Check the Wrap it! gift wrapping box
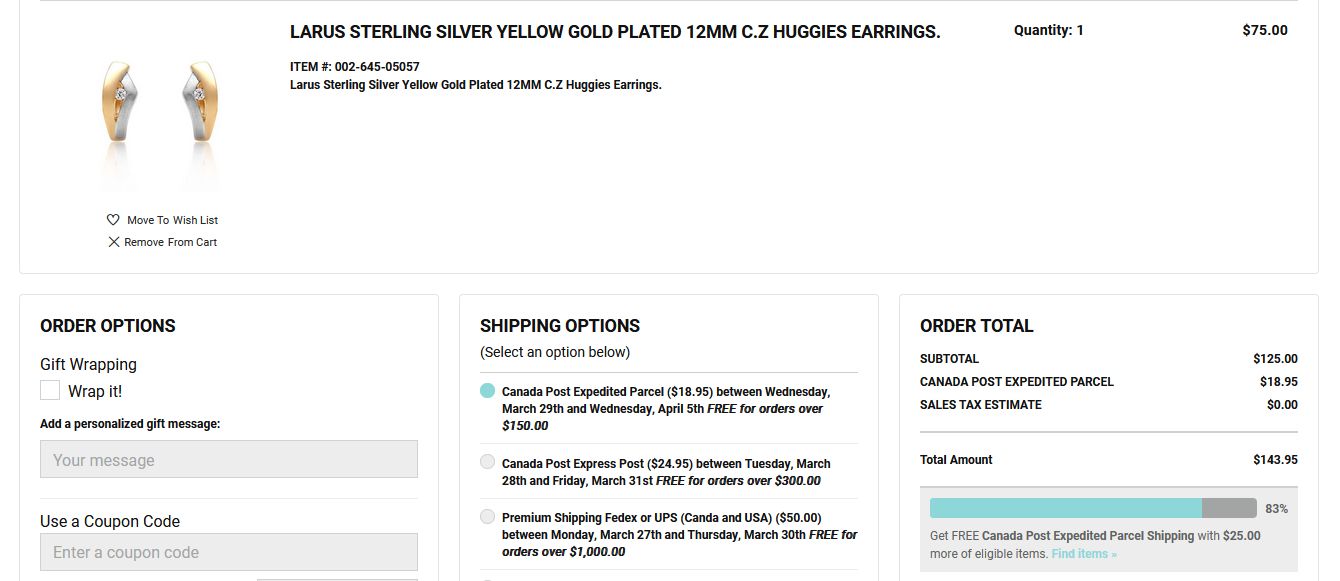 tap(50, 390)
